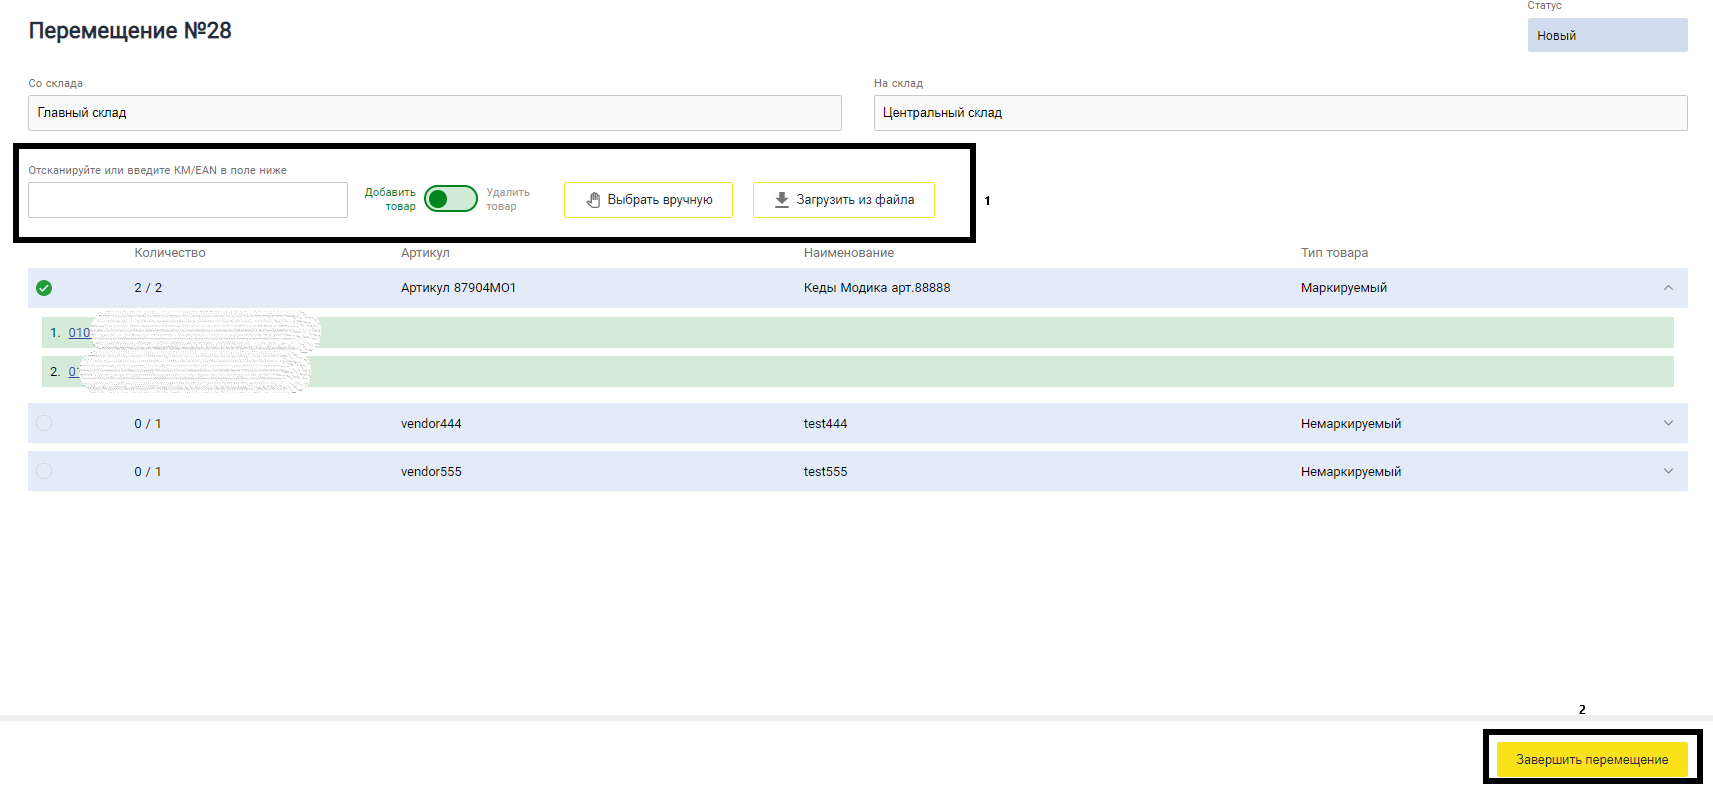1713x788 pixels.
Task: Open Статус field showing Новый
Action: pyautogui.click(x=1608, y=35)
